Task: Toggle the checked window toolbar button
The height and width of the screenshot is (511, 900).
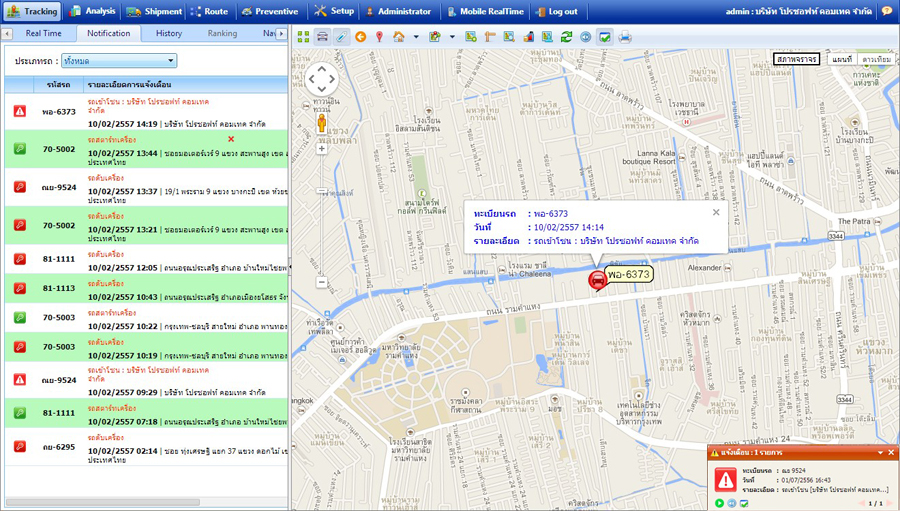Action: pos(604,37)
